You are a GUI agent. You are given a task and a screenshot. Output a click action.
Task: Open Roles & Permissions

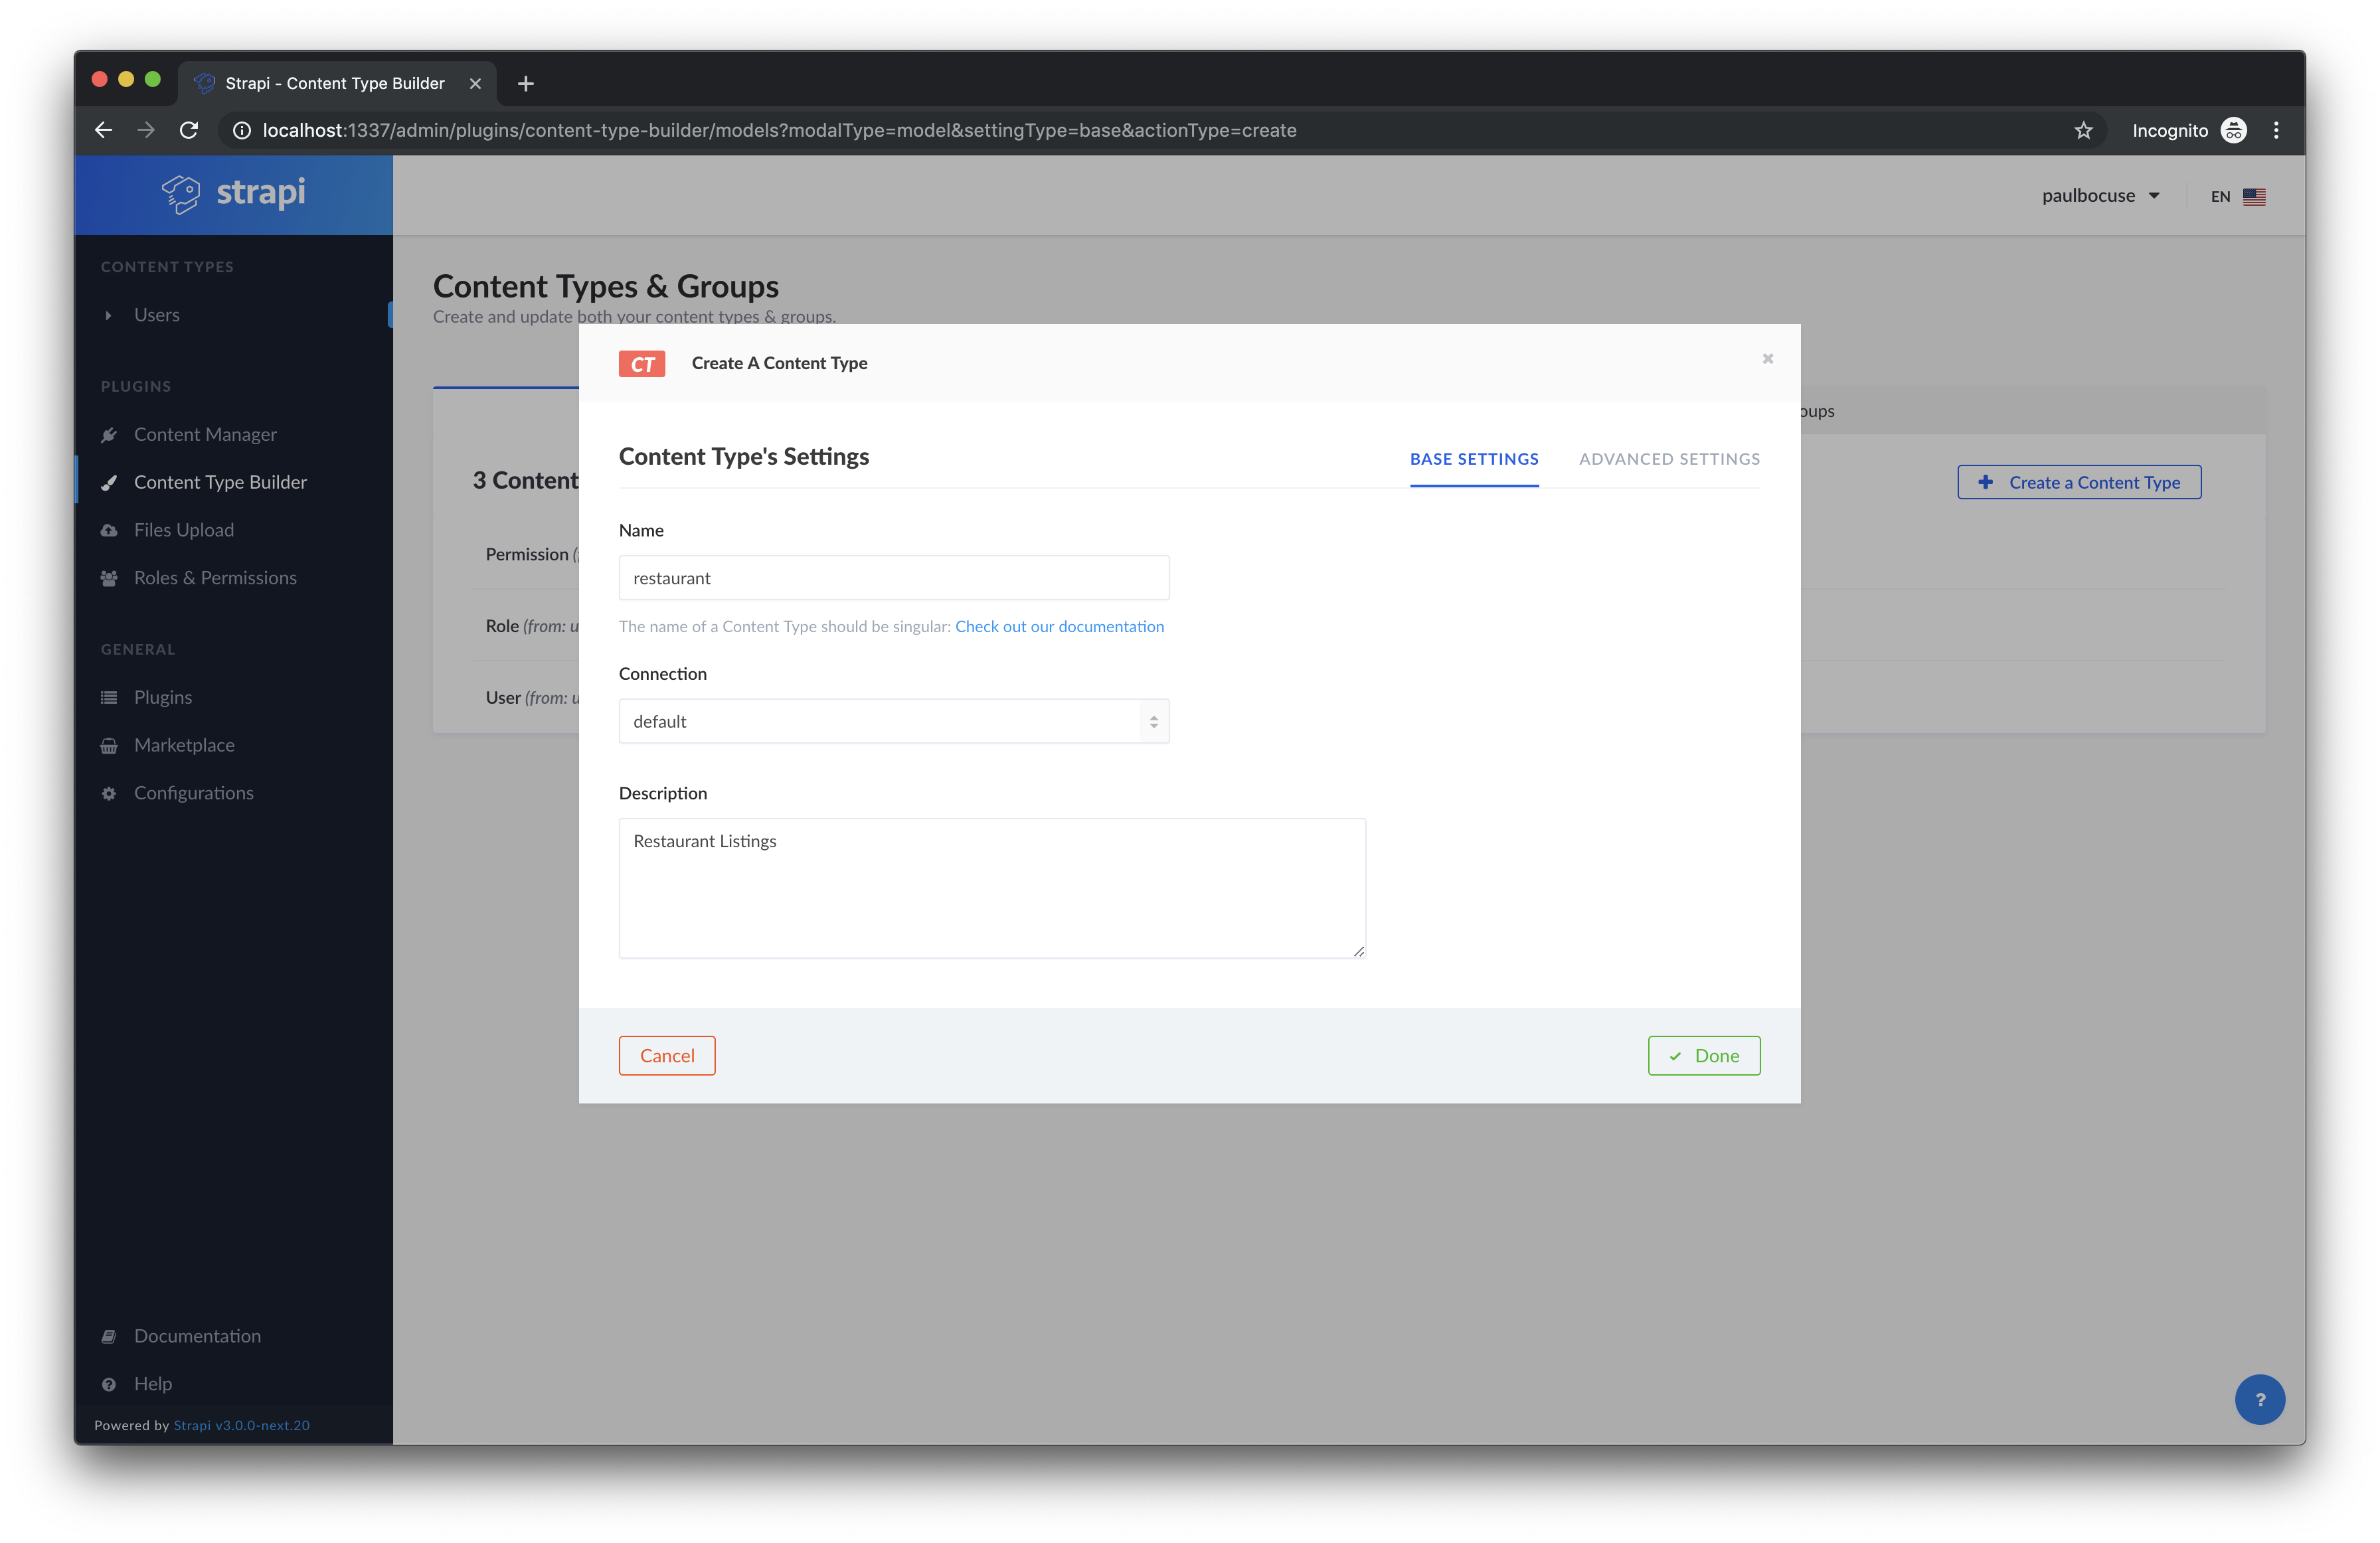pyautogui.click(x=215, y=577)
